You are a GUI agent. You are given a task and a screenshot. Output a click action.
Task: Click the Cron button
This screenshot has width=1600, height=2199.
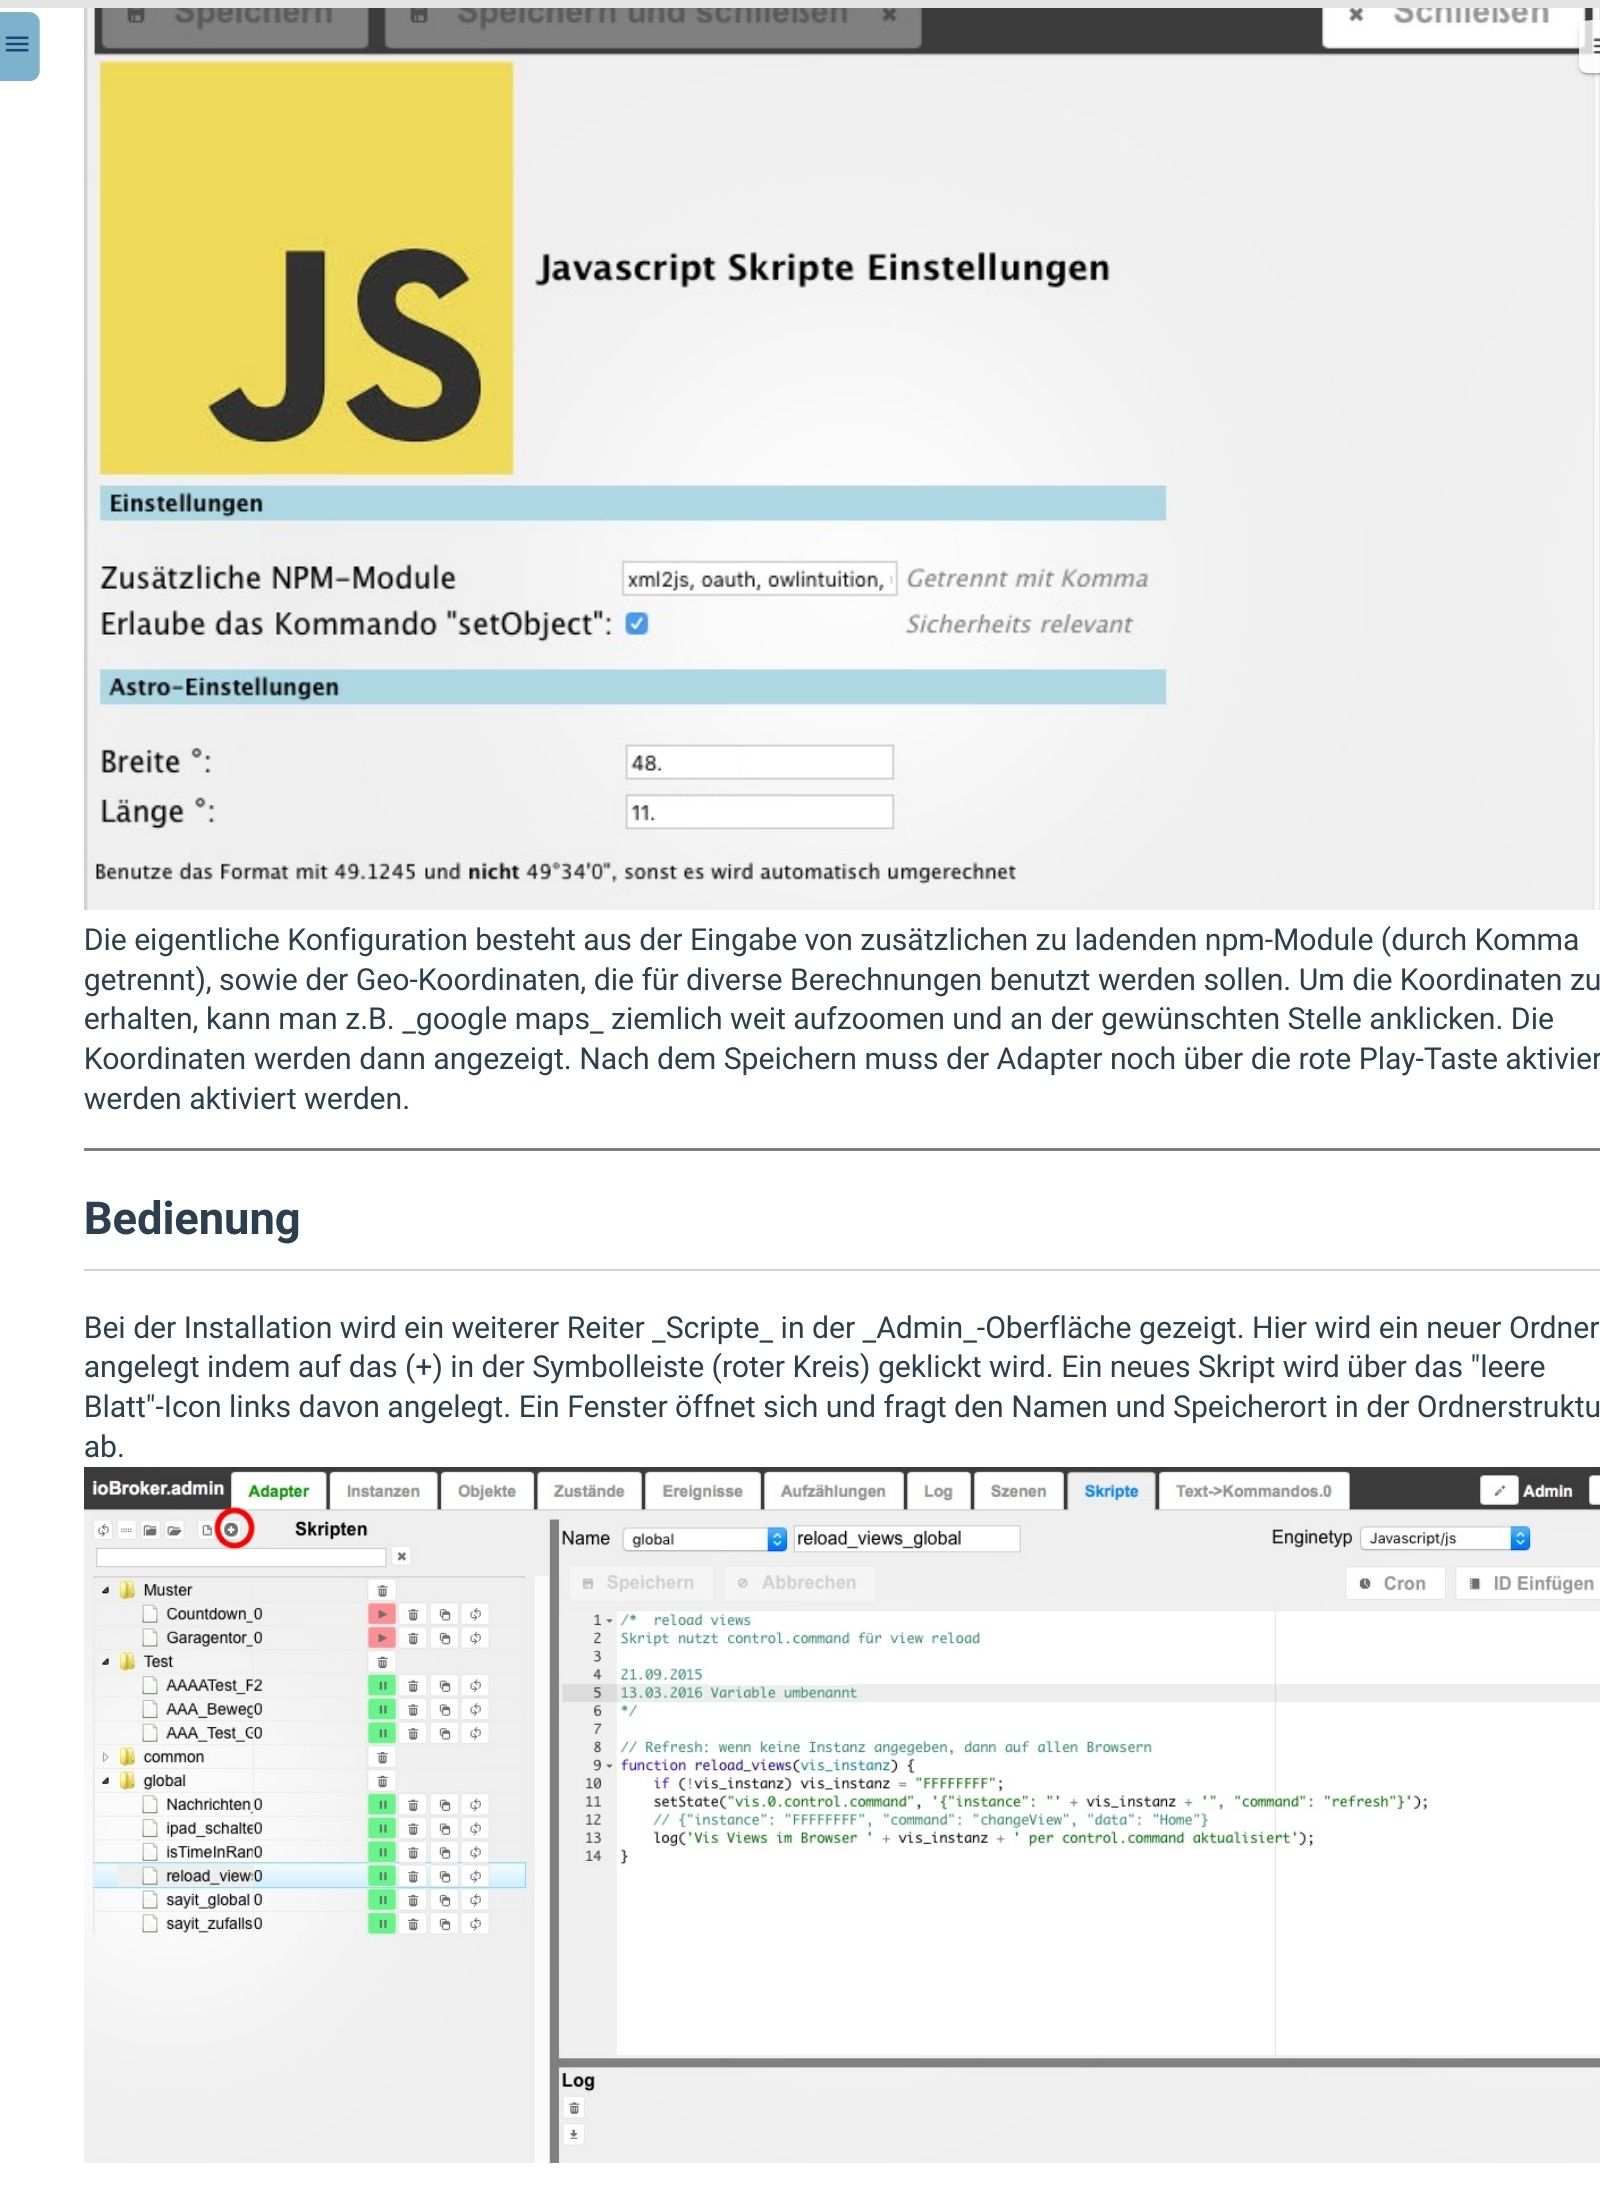(1395, 1584)
